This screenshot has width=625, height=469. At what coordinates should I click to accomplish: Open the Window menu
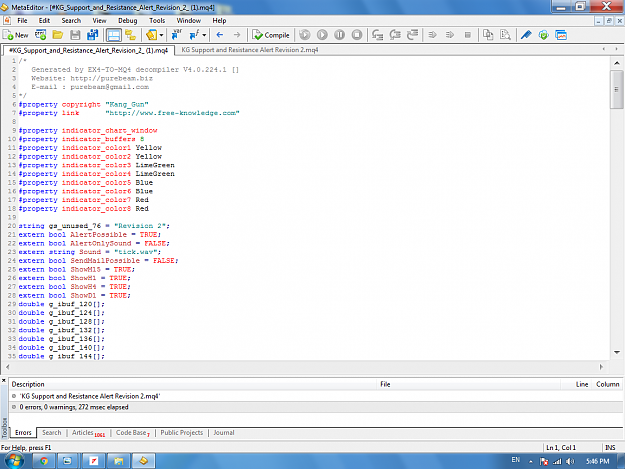point(189,21)
